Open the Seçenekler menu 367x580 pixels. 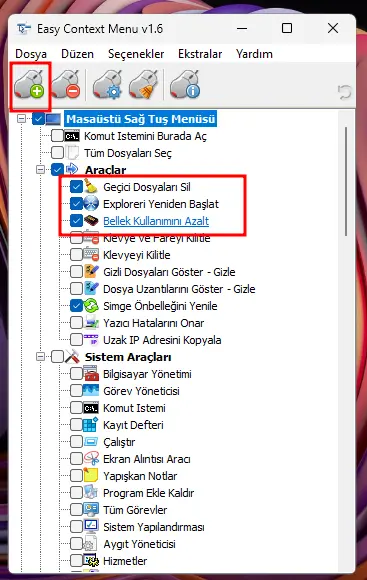pyautogui.click(x=136, y=54)
